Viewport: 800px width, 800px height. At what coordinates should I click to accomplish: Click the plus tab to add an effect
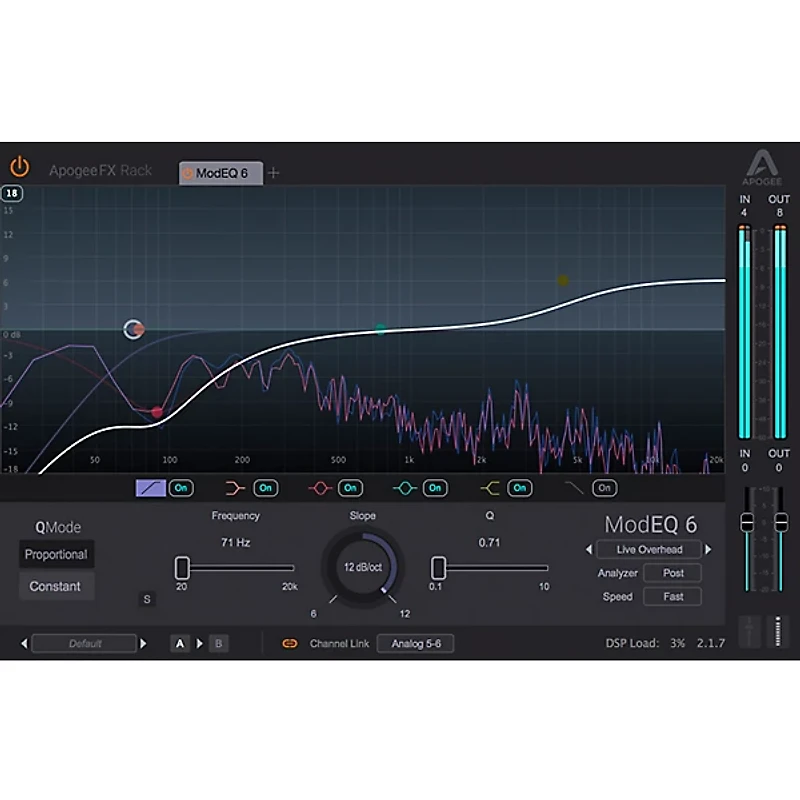pos(273,172)
